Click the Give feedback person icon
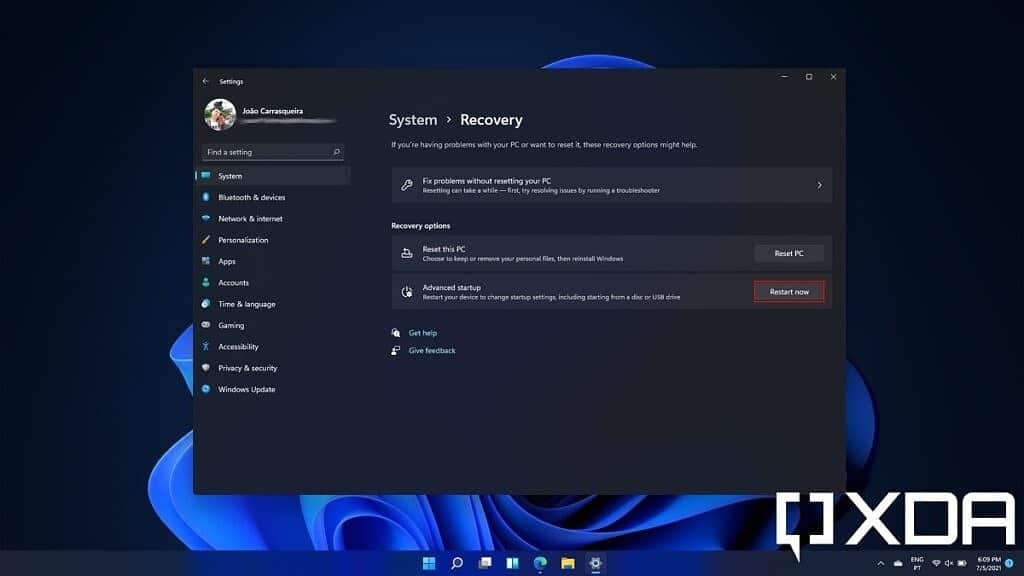Screen dimensions: 1024x576 396,351
